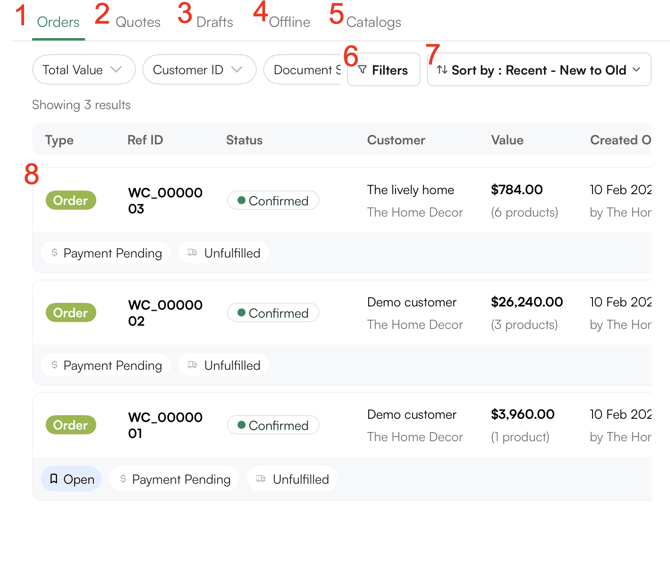Screen dimensions: 670x580
Task: Switch to the Quotes tab
Action: point(138,22)
